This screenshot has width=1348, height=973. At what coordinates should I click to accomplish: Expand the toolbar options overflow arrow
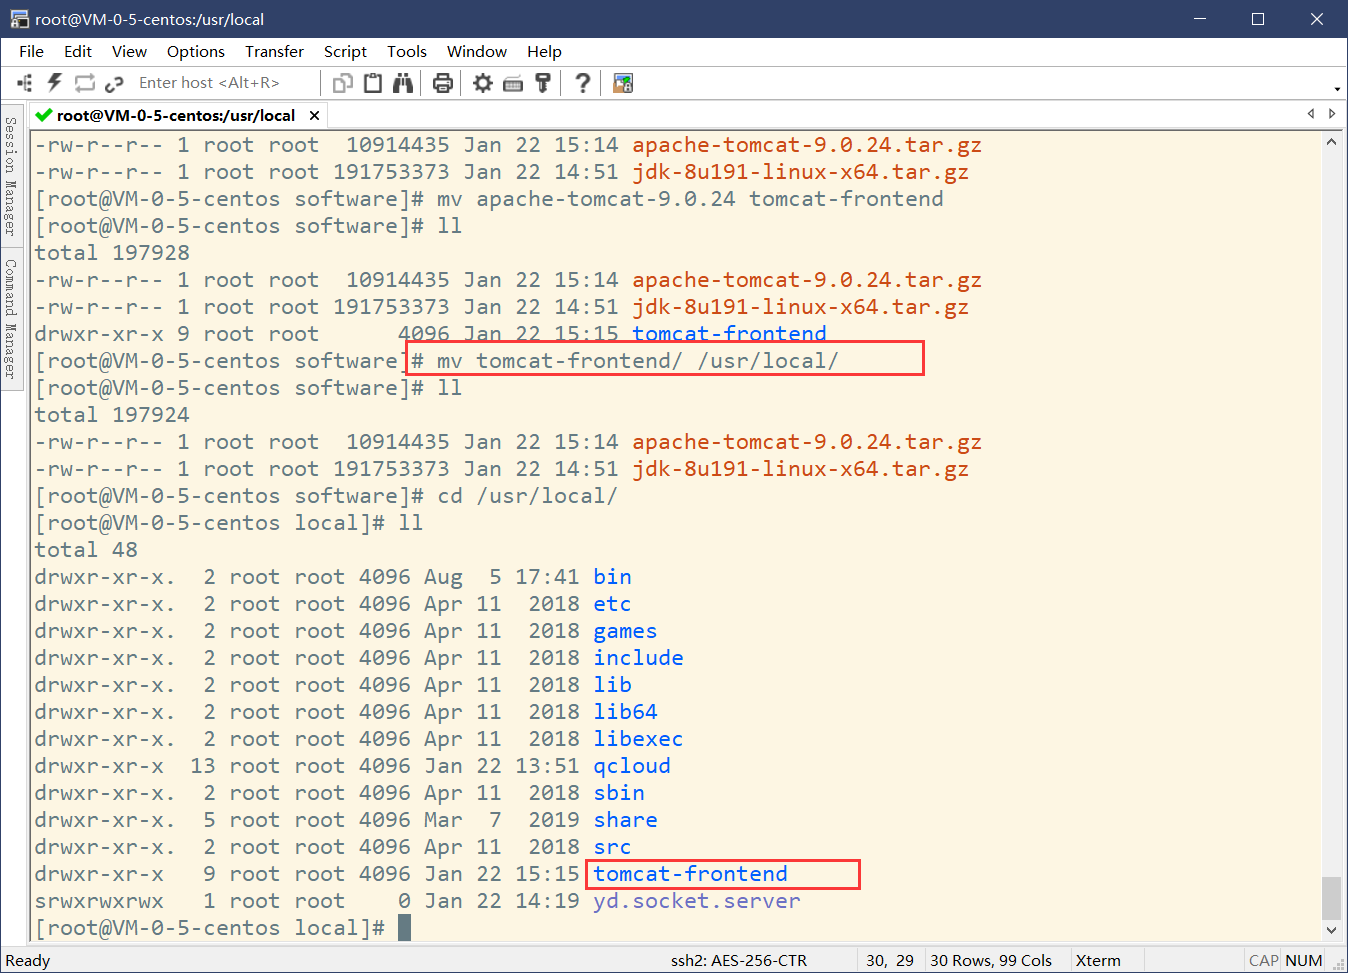pyautogui.click(x=1337, y=89)
